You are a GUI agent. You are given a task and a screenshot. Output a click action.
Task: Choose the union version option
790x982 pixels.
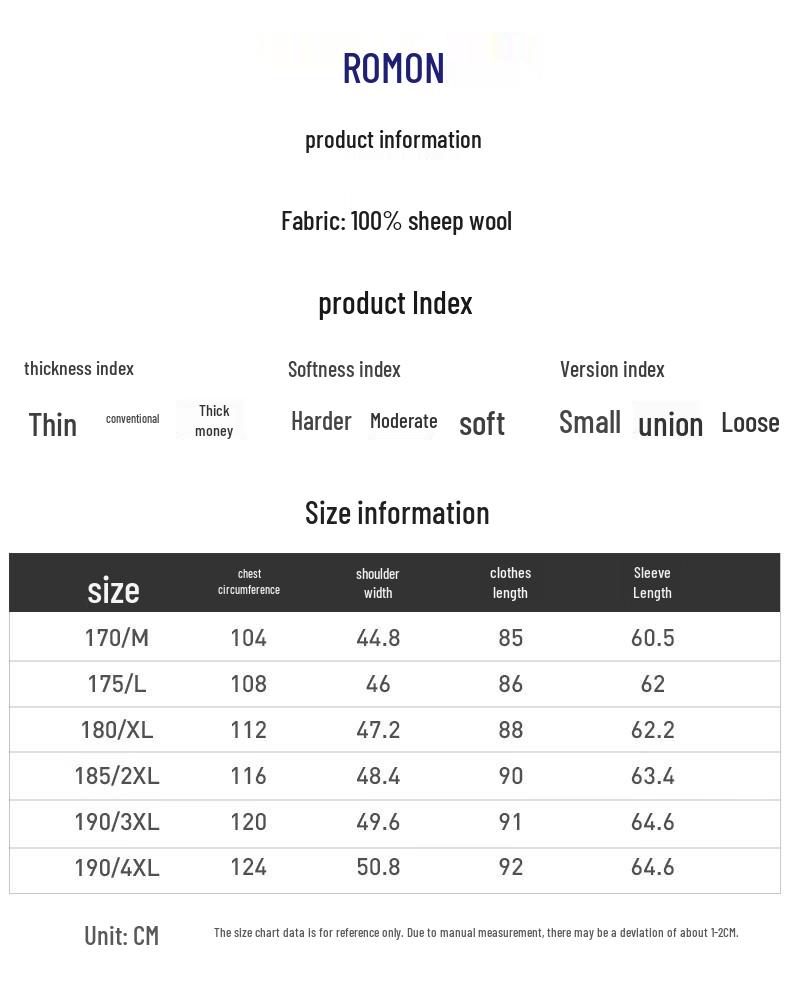(x=670, y=424)
